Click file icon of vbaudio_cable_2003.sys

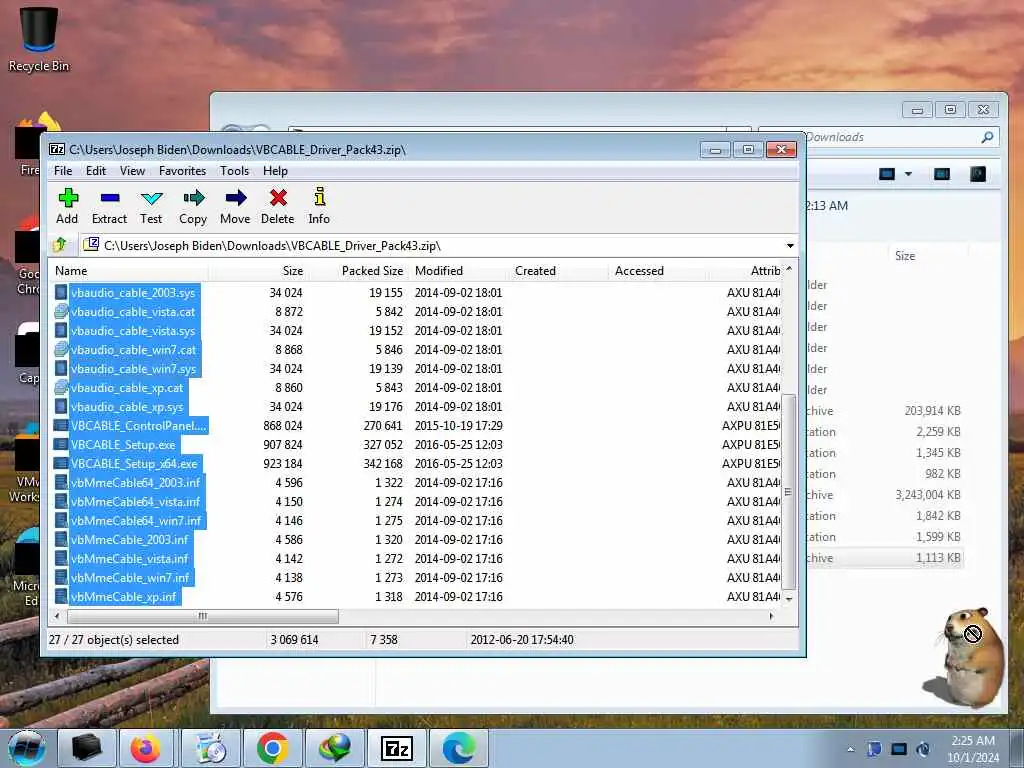[61, 293]
